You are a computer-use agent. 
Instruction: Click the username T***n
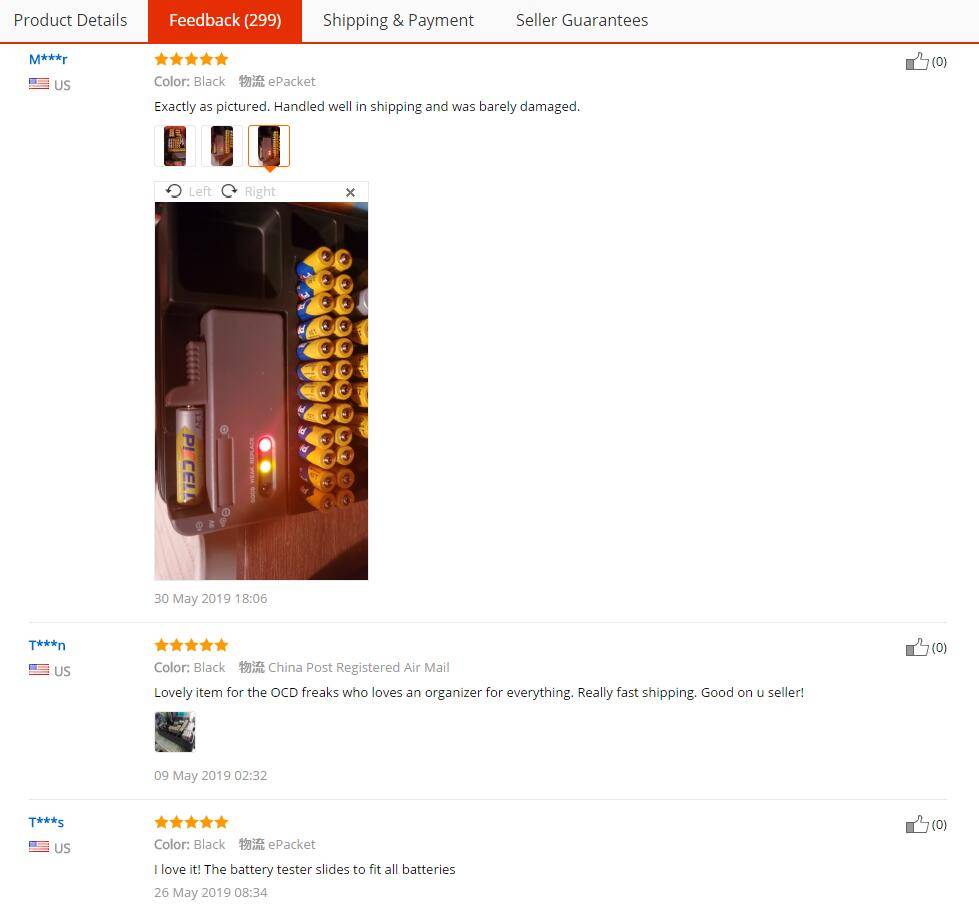[x=47, y=645]
